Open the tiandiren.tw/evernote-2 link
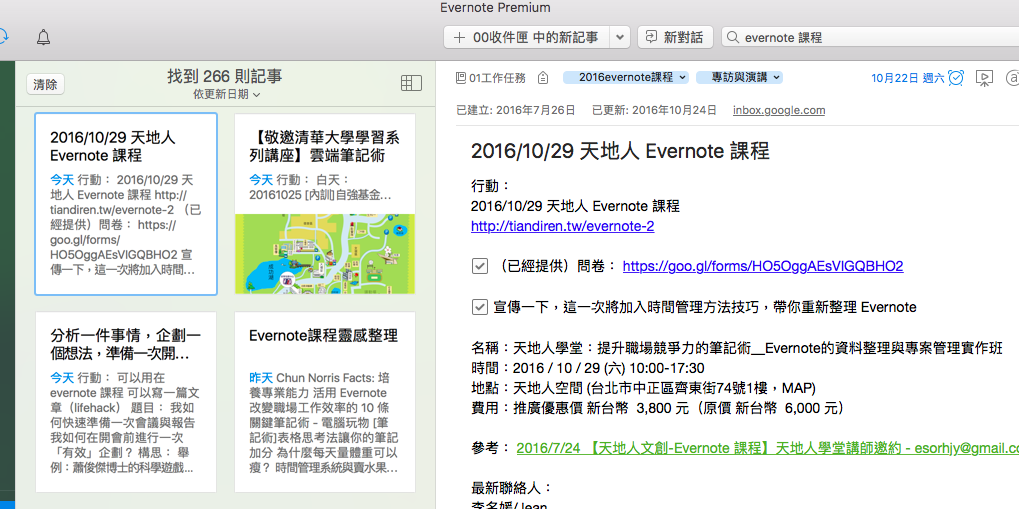The image size is (1019, 509). 563,226
